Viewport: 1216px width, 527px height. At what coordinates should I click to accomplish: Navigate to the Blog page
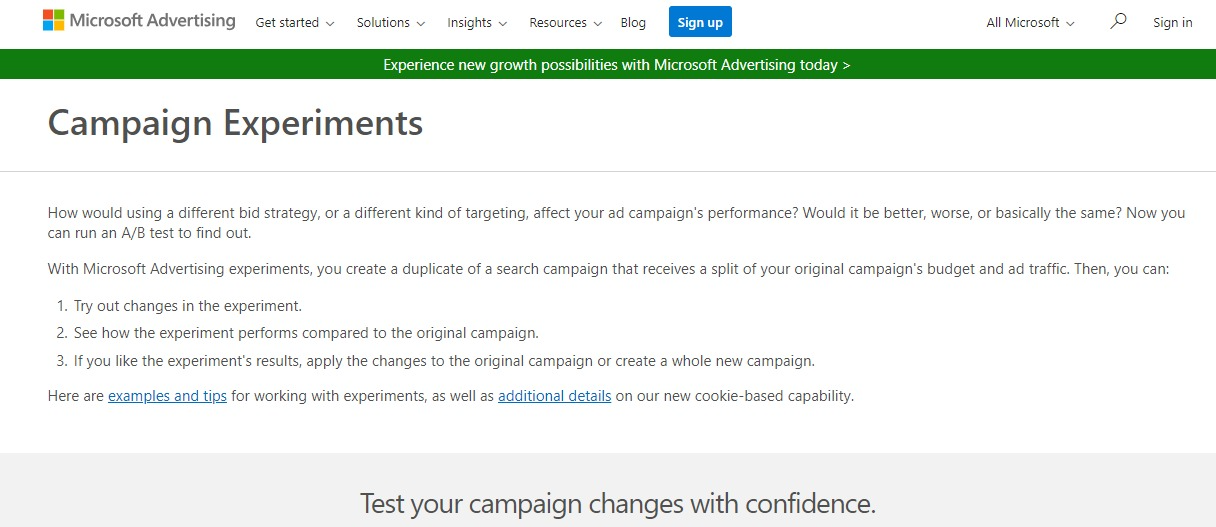tap(633, 22)
